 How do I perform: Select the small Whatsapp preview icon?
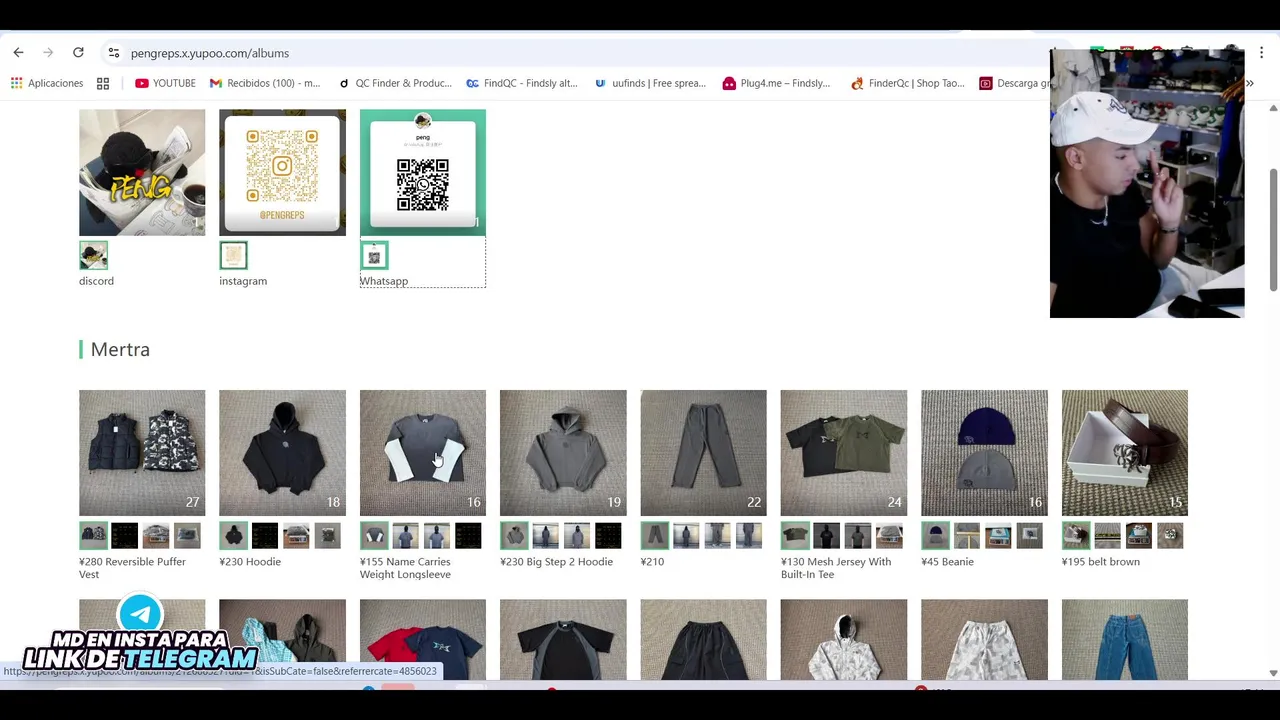pos(374,255)
